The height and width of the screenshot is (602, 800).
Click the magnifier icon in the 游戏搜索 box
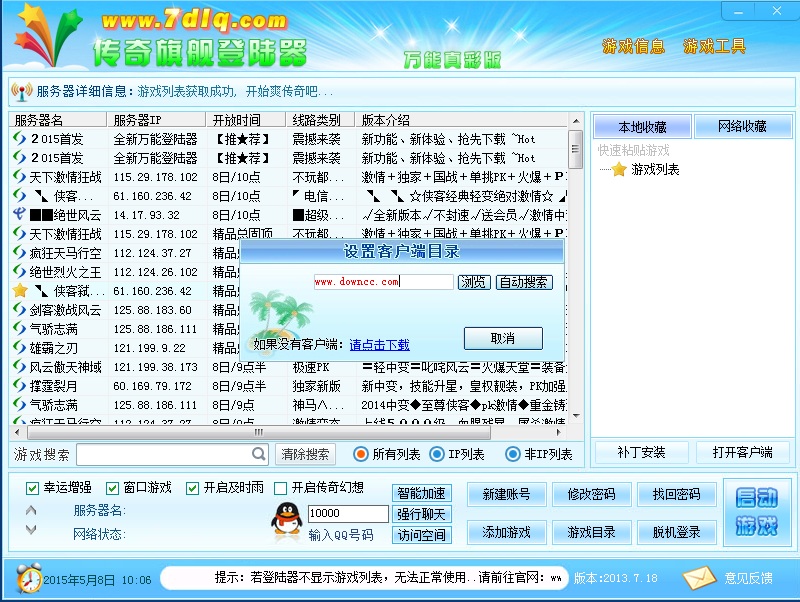tap(257, 453)
